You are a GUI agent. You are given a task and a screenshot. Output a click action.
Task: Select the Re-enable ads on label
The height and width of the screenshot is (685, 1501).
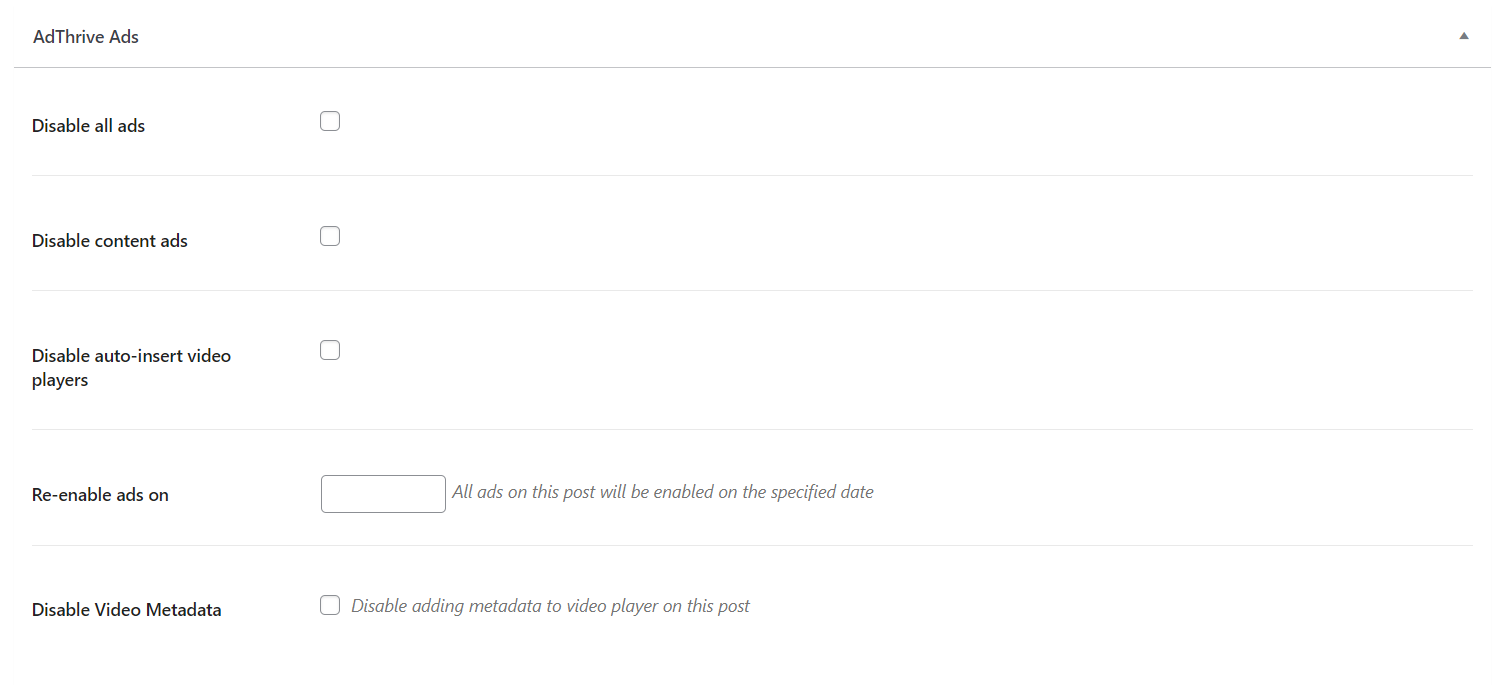click(x=100, y=494)
